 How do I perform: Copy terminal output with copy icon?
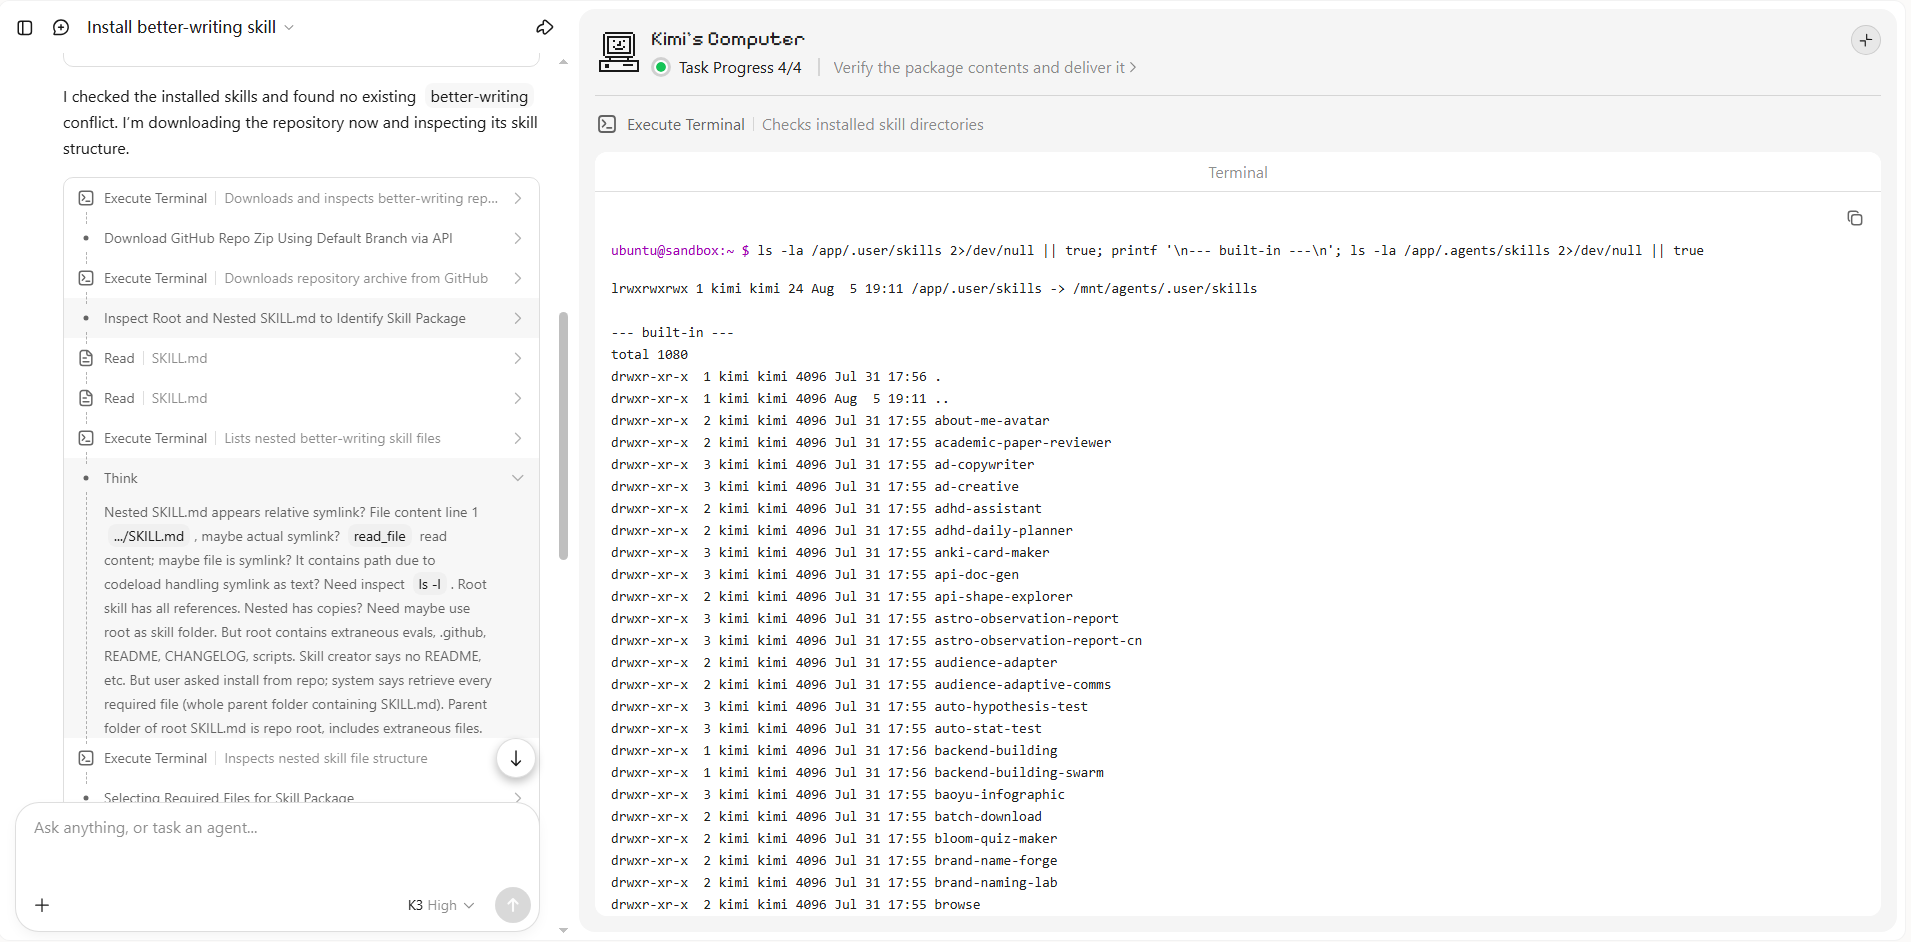coord(1855,218)
